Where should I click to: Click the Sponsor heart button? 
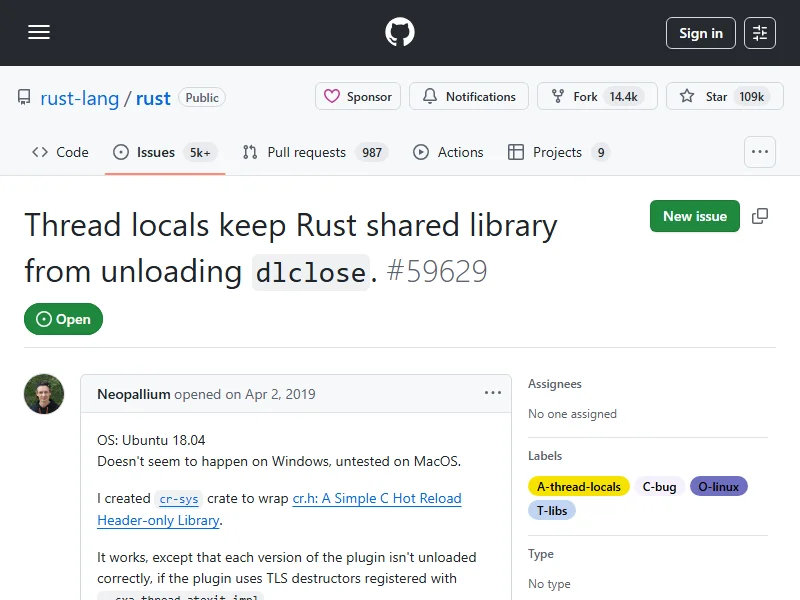358,97
